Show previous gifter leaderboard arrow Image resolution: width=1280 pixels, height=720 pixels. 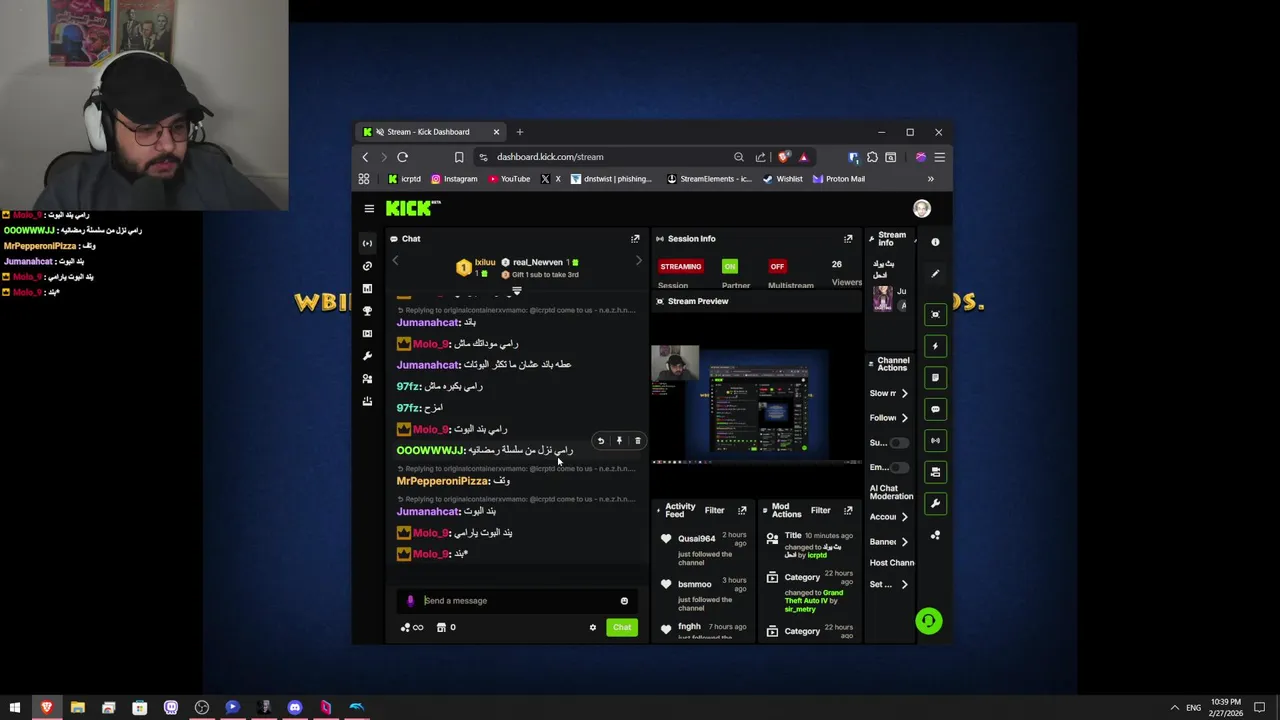coord(395,261)
